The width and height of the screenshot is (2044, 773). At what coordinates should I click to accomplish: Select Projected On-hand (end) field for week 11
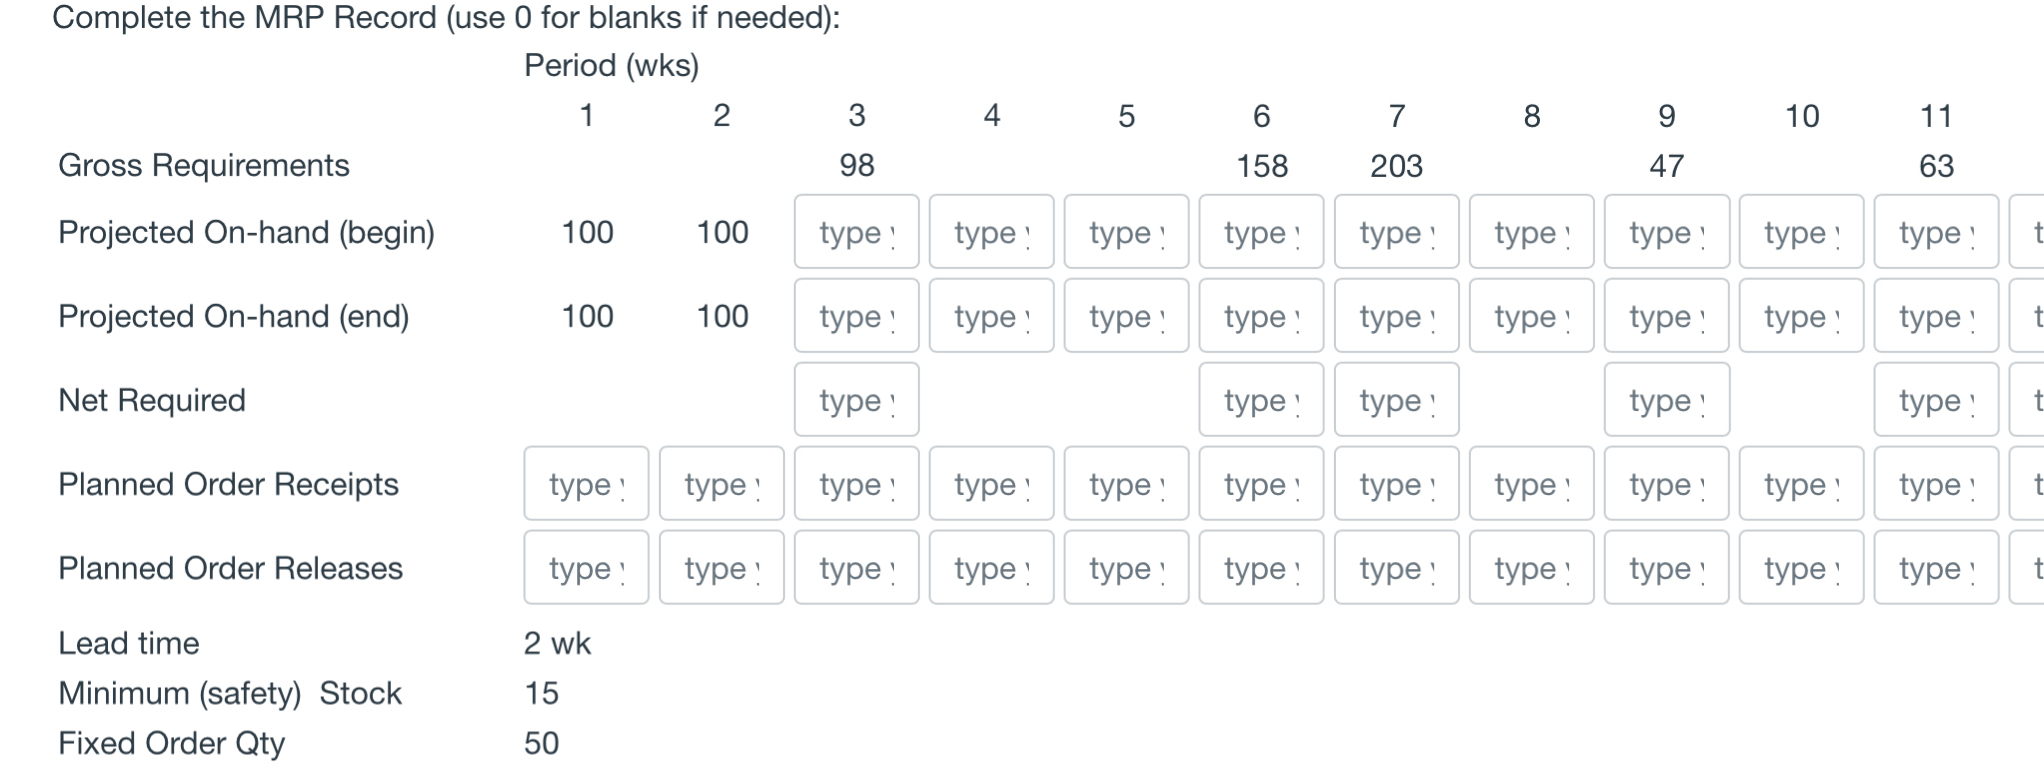1937,316
